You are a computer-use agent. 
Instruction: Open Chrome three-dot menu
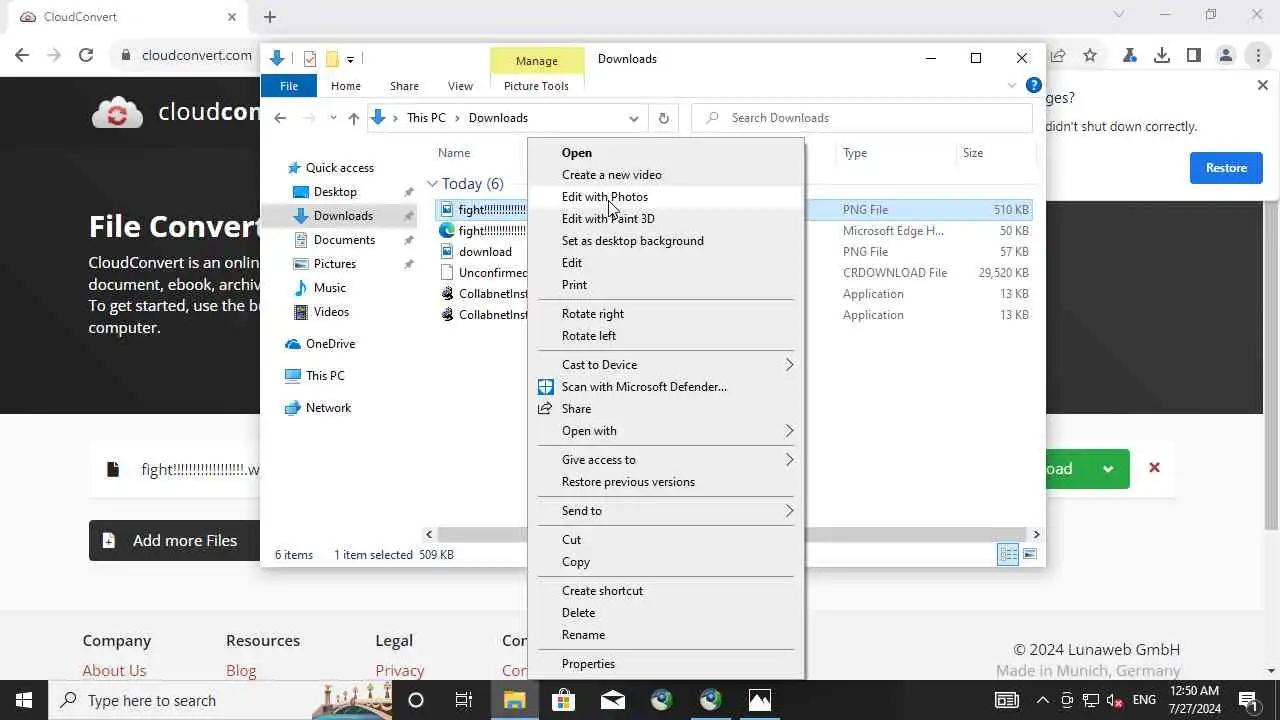1258,56
